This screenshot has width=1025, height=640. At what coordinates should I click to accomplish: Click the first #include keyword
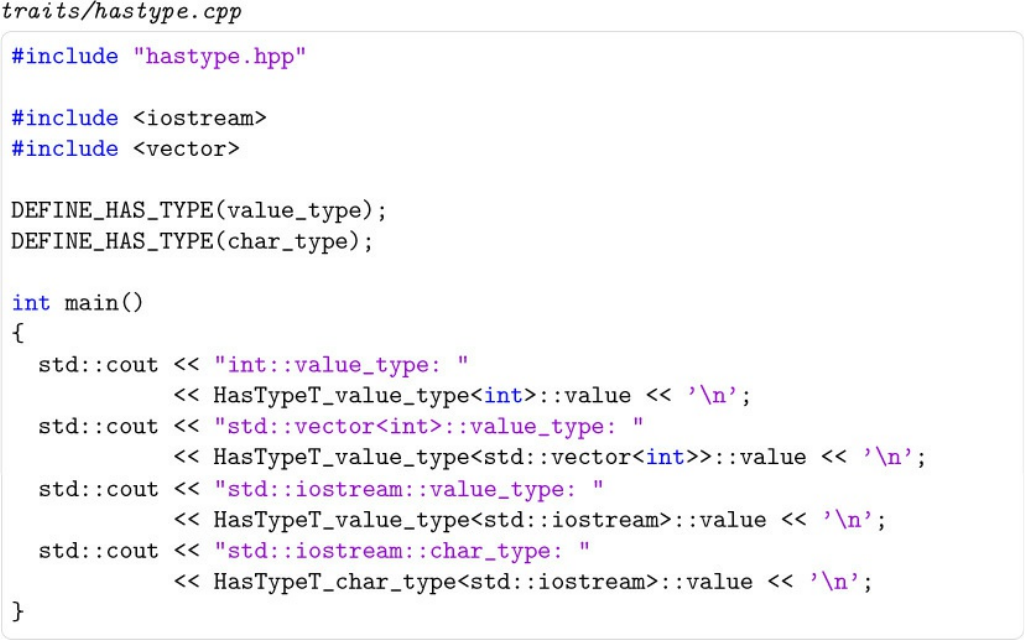65,56
